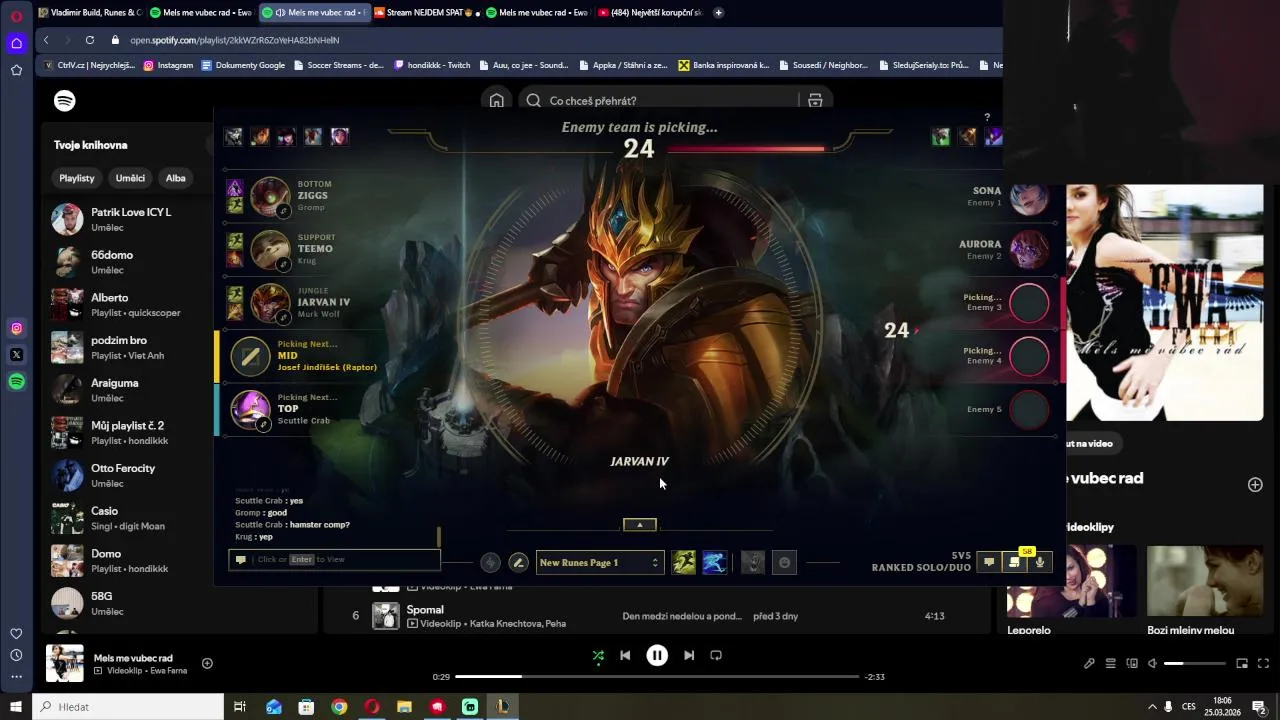Open League client in Windows taskbar

[502, 707]
